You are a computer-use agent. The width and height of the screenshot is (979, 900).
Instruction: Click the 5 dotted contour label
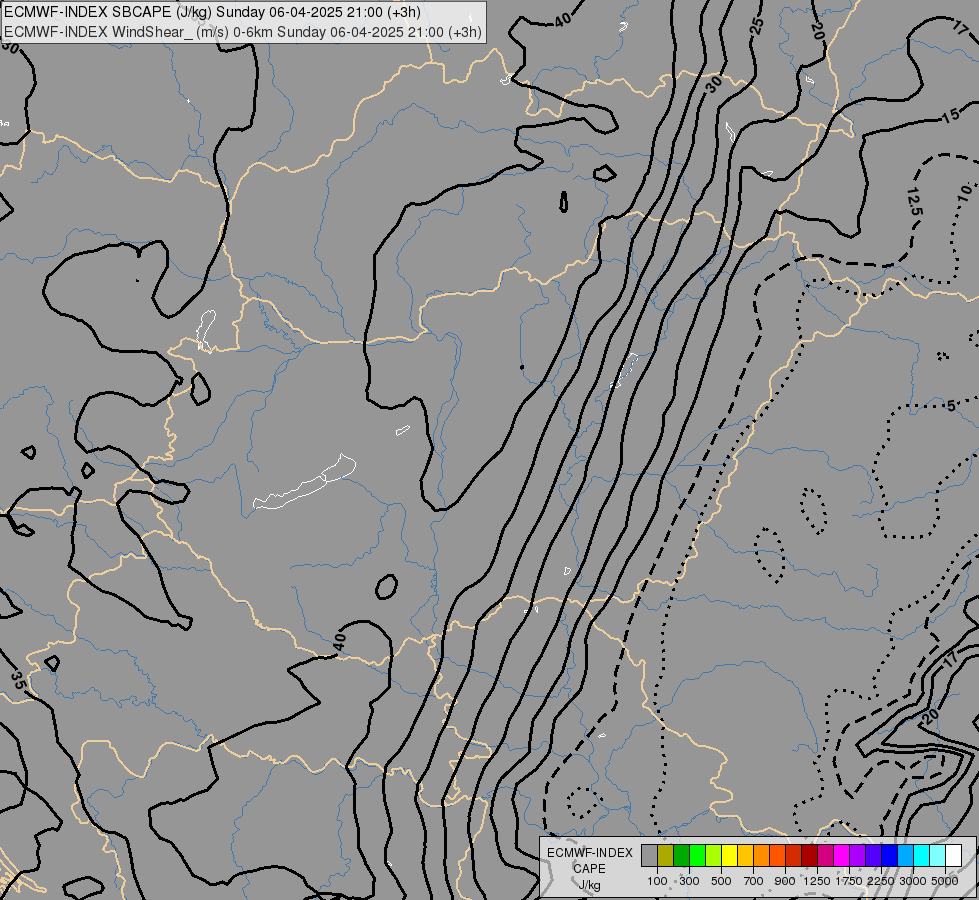(950, 406)
